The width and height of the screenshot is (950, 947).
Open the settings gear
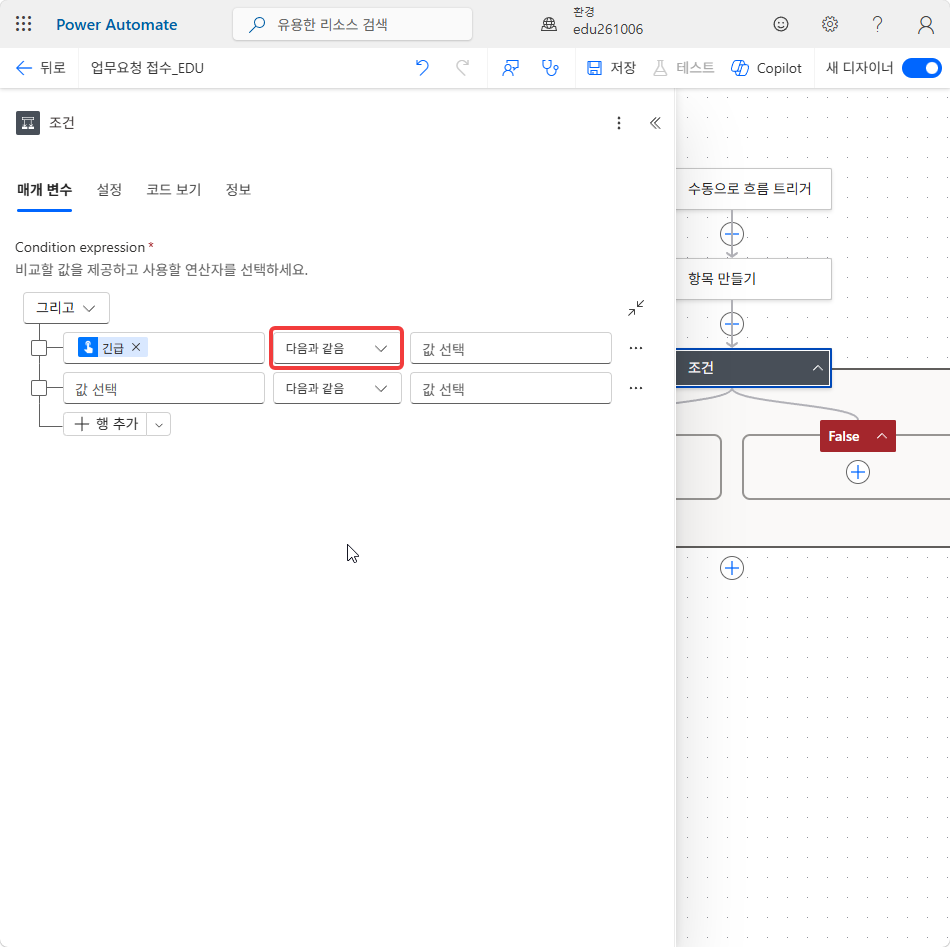click(x=829, y=24)
